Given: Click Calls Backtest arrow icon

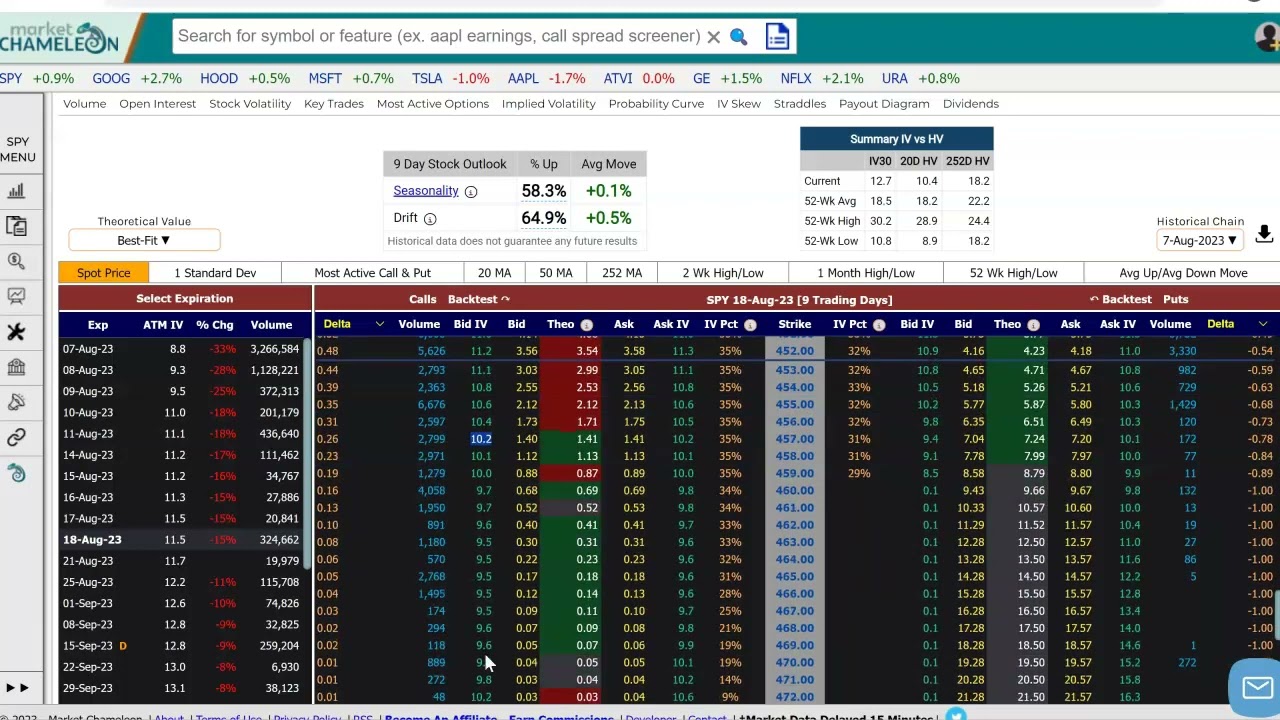Looking at the screenshot, I should click(505, 299).
